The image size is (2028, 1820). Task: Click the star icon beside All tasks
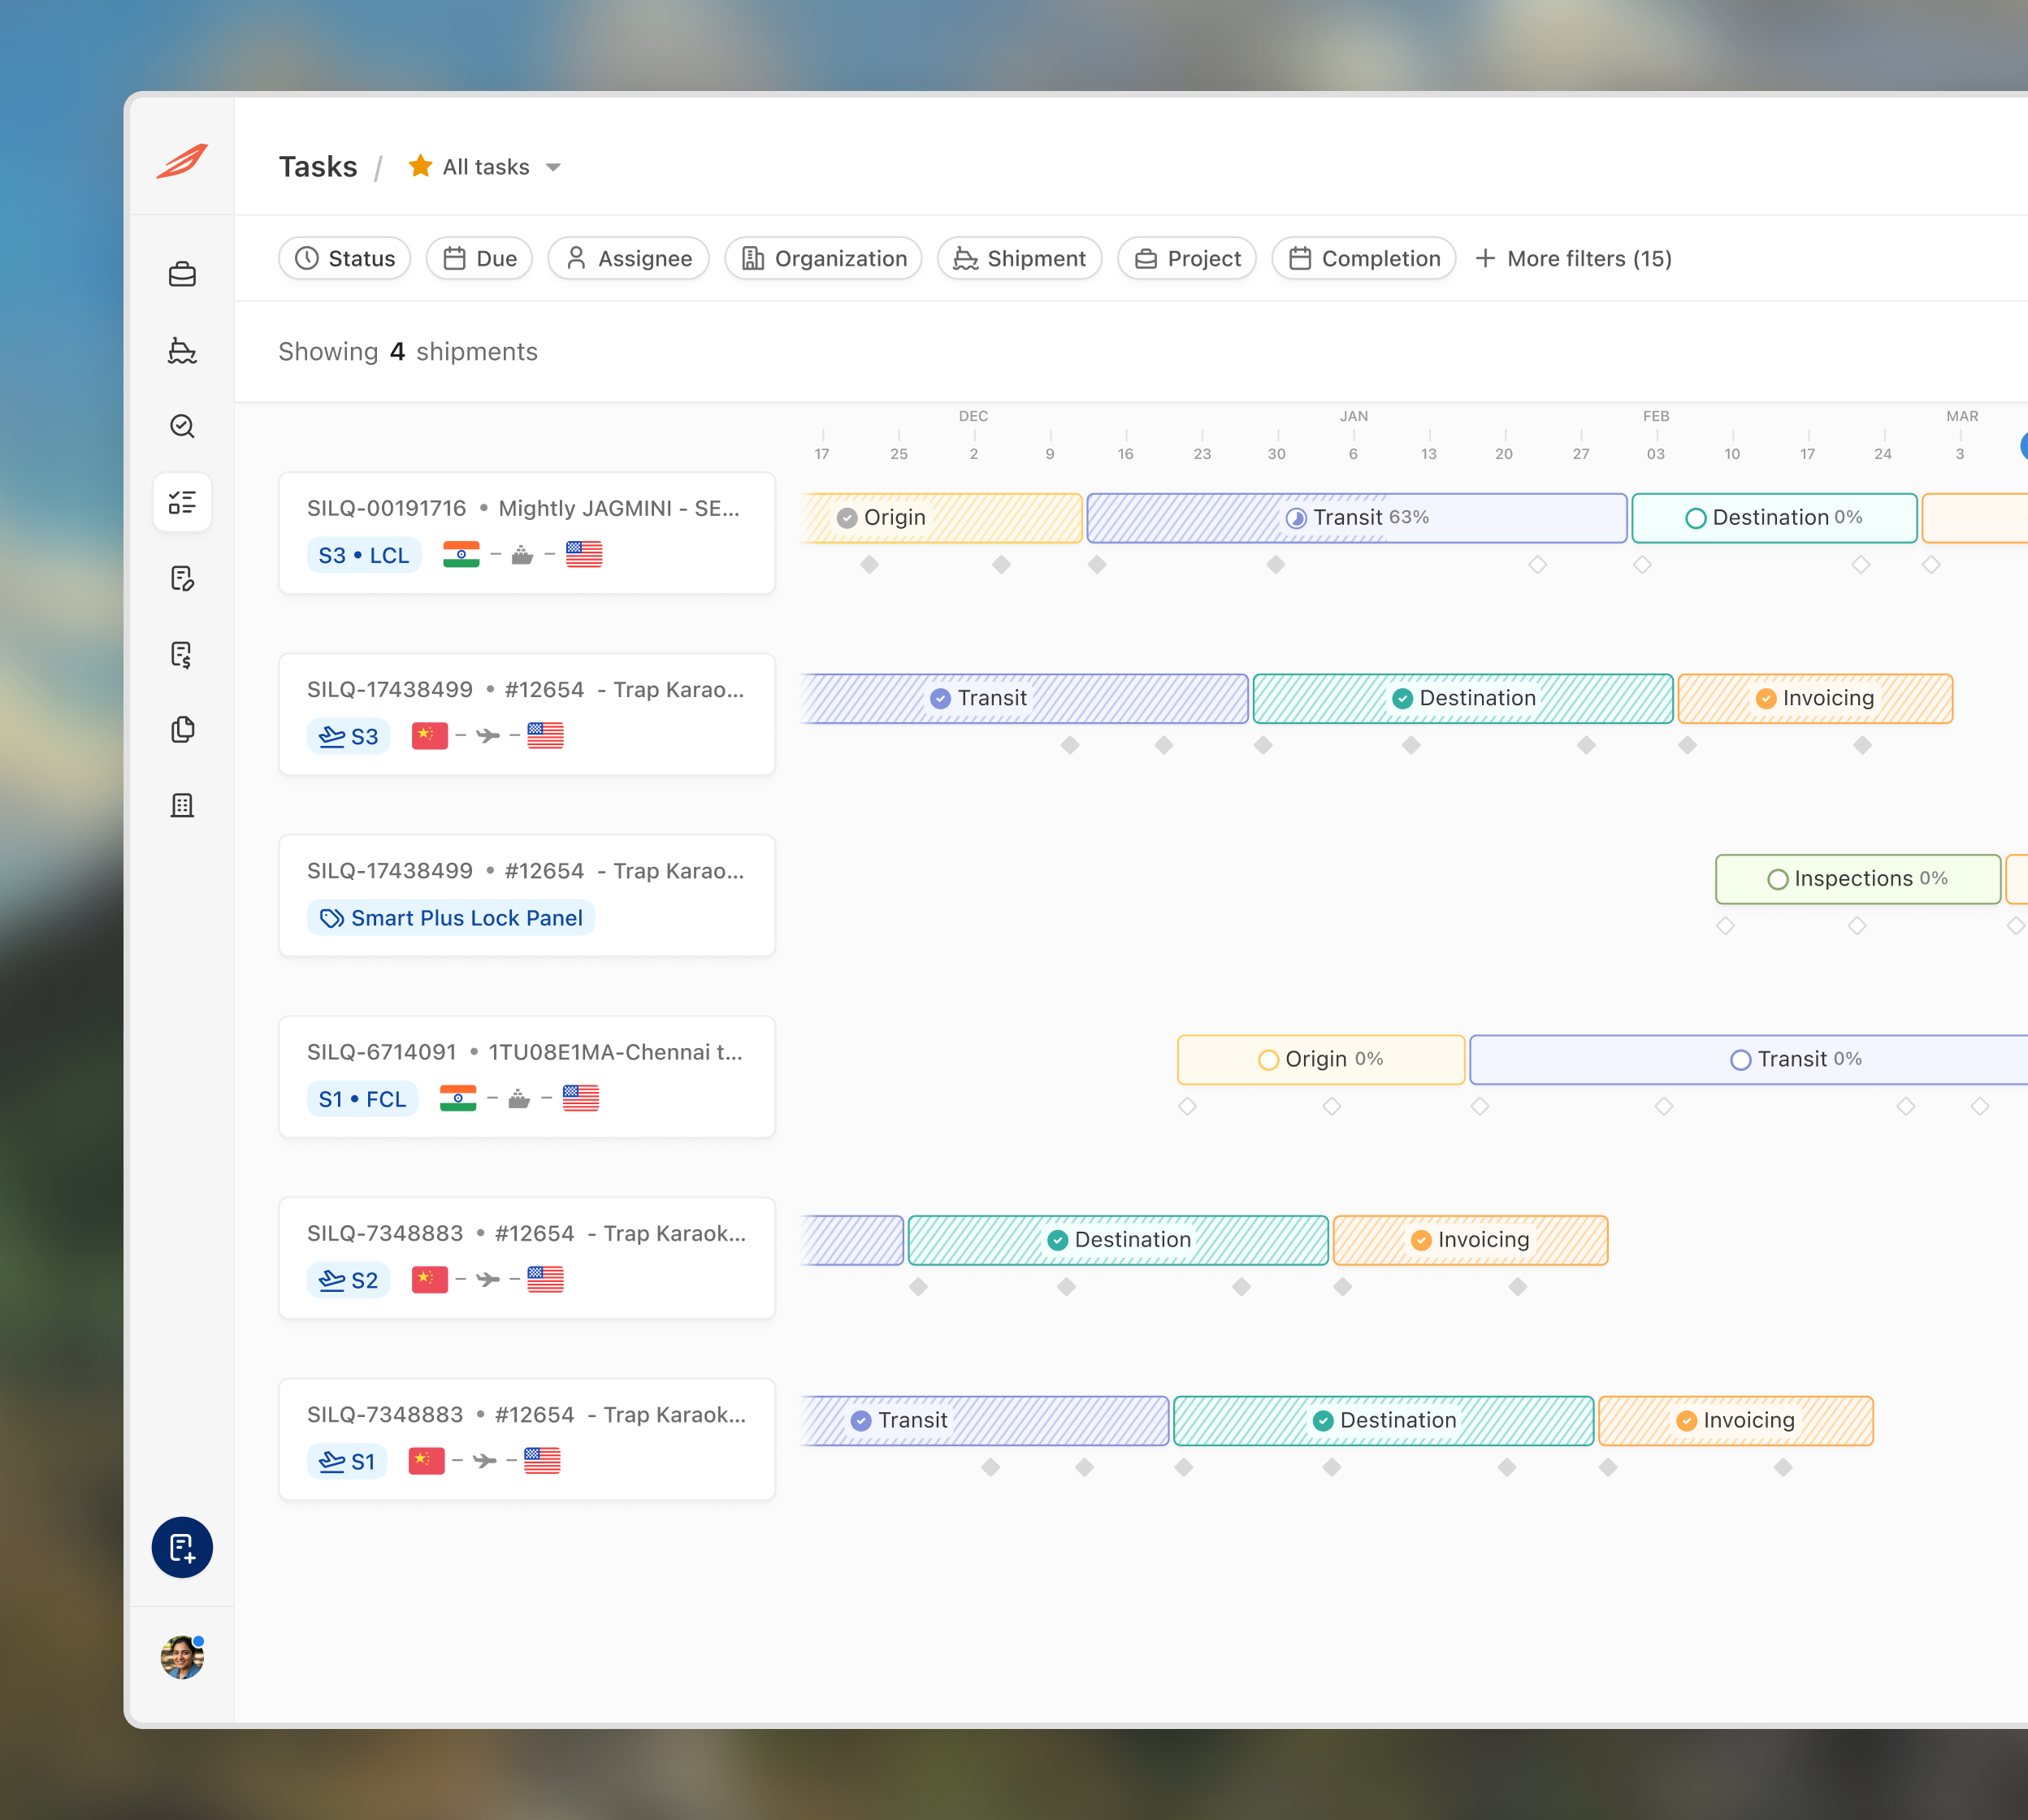420,166
